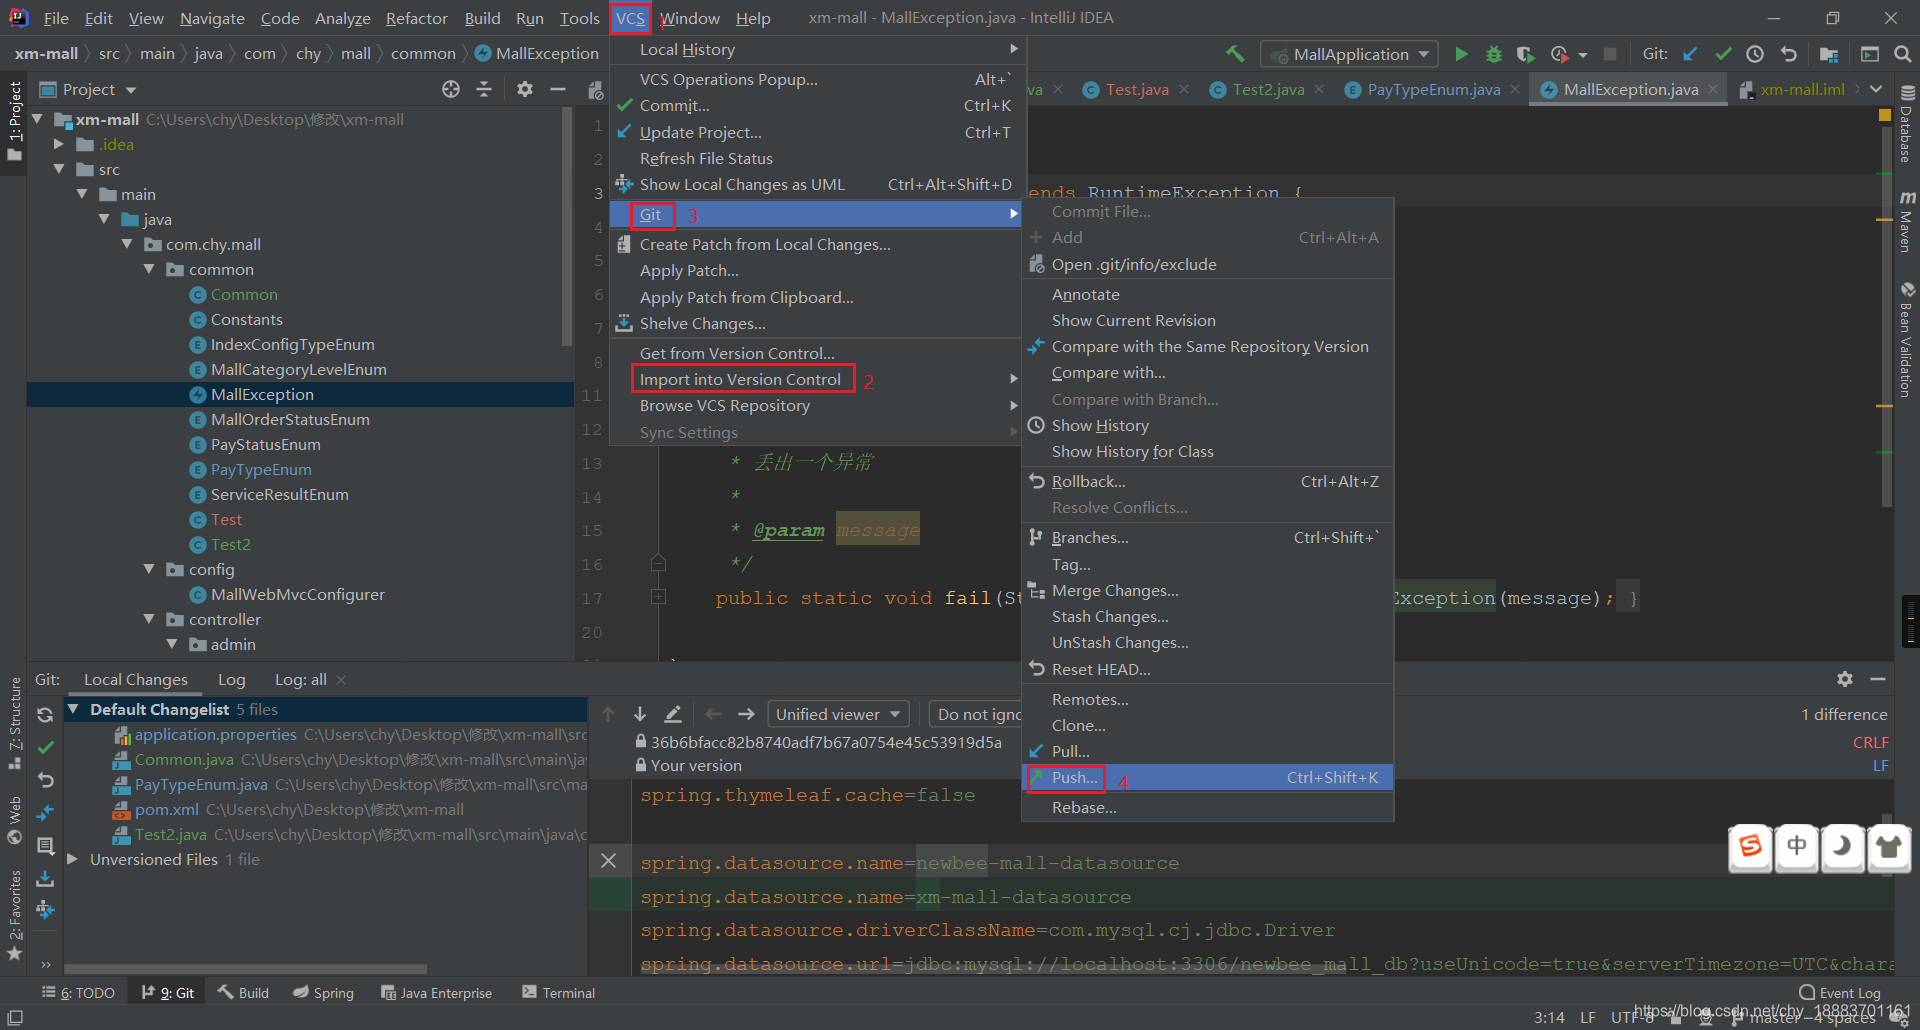Run MallApplication with Coverage shield icon
Image resolution: width=1920 pixels, height=1030 pixels.
[x=1524, y=54]
